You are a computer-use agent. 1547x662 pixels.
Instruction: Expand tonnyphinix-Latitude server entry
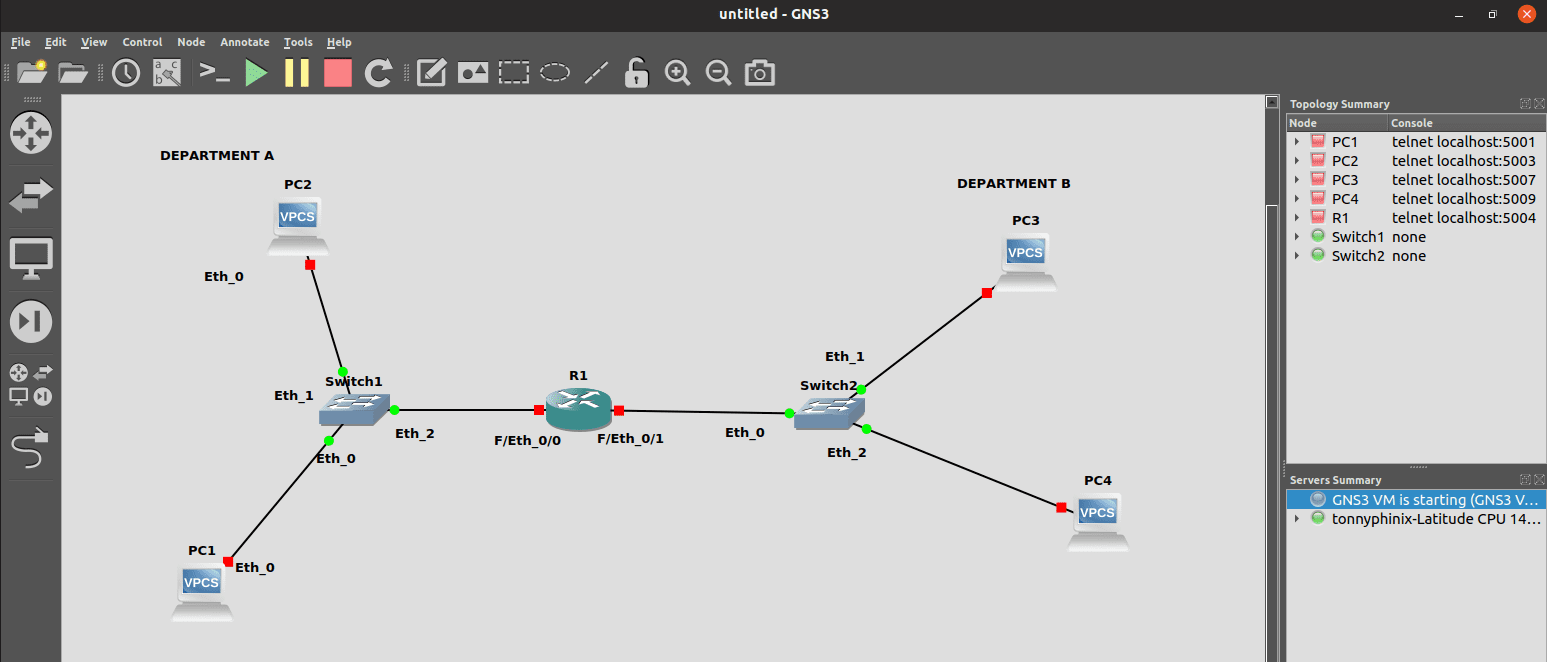tap(1297, 518)
